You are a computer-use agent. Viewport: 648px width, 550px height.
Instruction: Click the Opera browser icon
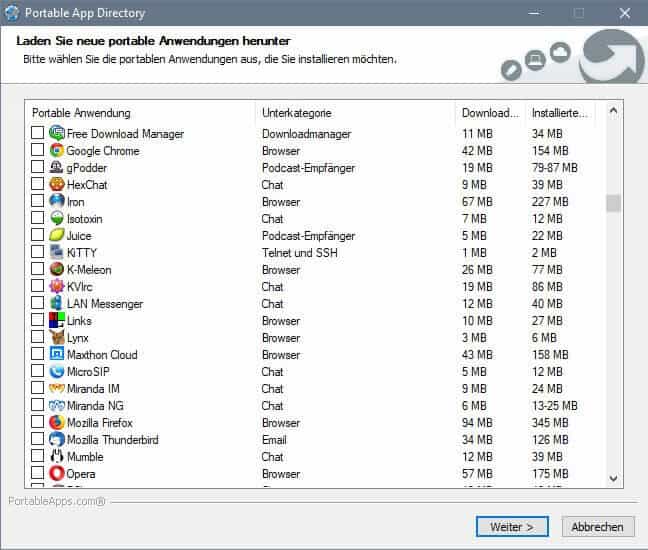click(57, 474)
